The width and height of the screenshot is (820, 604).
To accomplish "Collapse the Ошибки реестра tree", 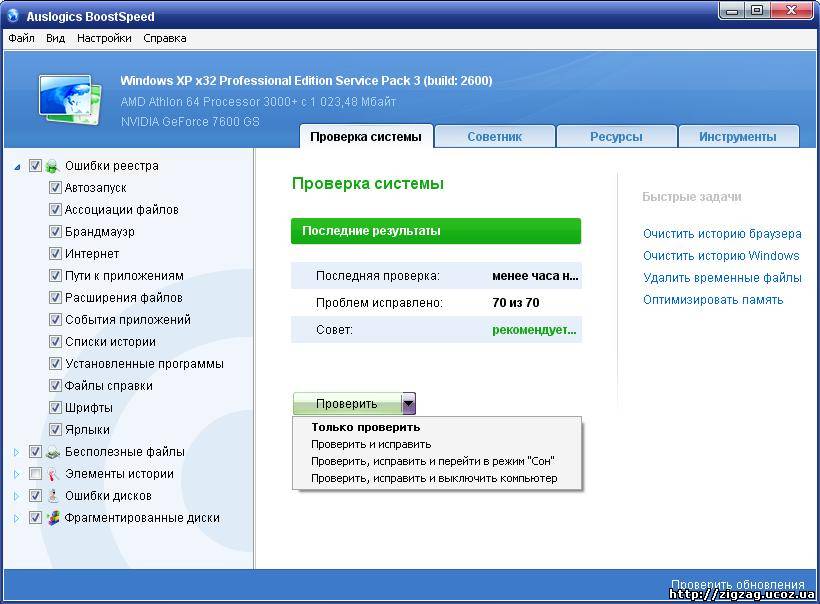I will [x=17, y=167].
